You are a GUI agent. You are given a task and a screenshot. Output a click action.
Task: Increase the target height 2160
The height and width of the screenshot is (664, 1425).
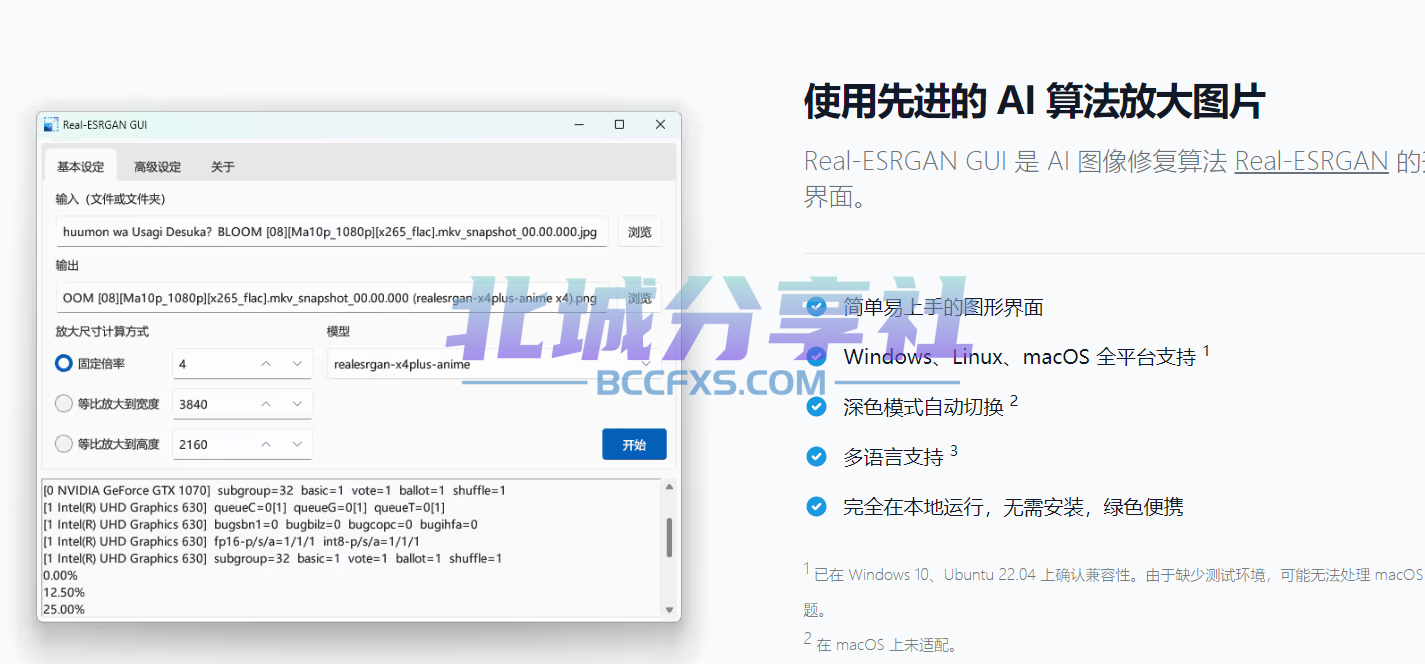coord(266,444)
